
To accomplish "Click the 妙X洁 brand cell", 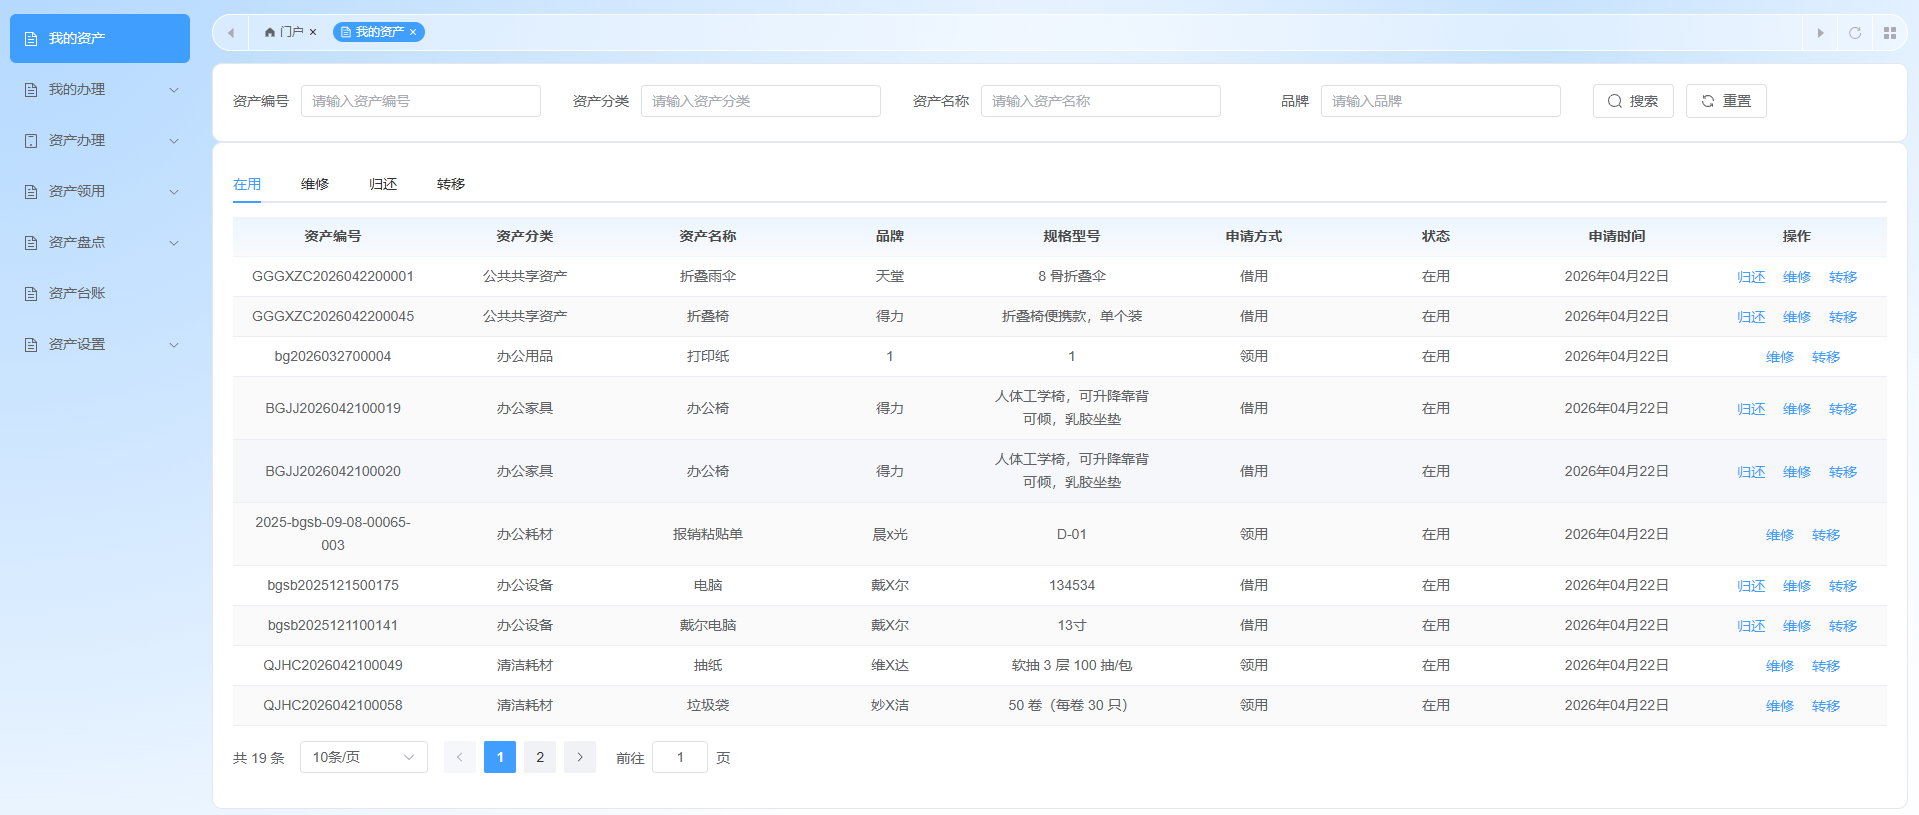I will click(890, 705).
